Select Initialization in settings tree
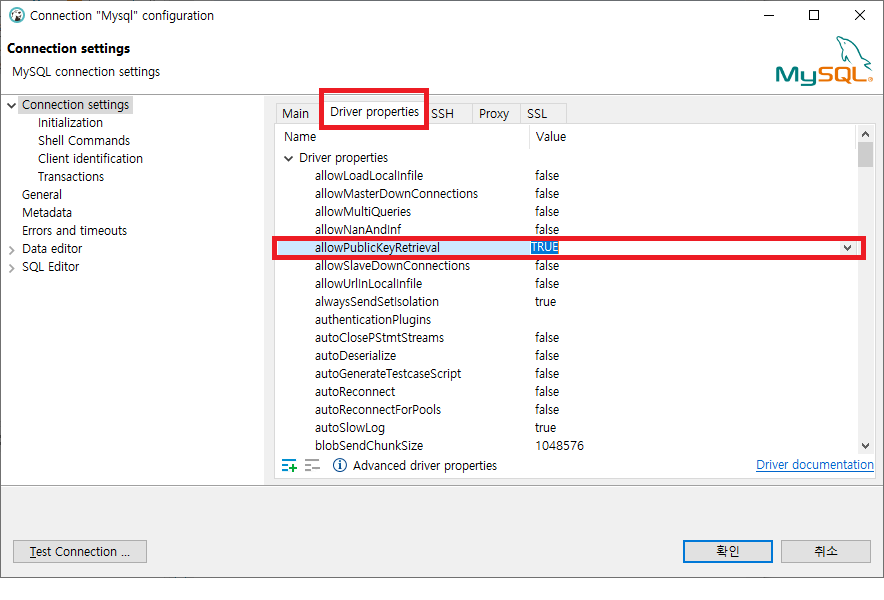The image size is (884, 600). (70, 123)
